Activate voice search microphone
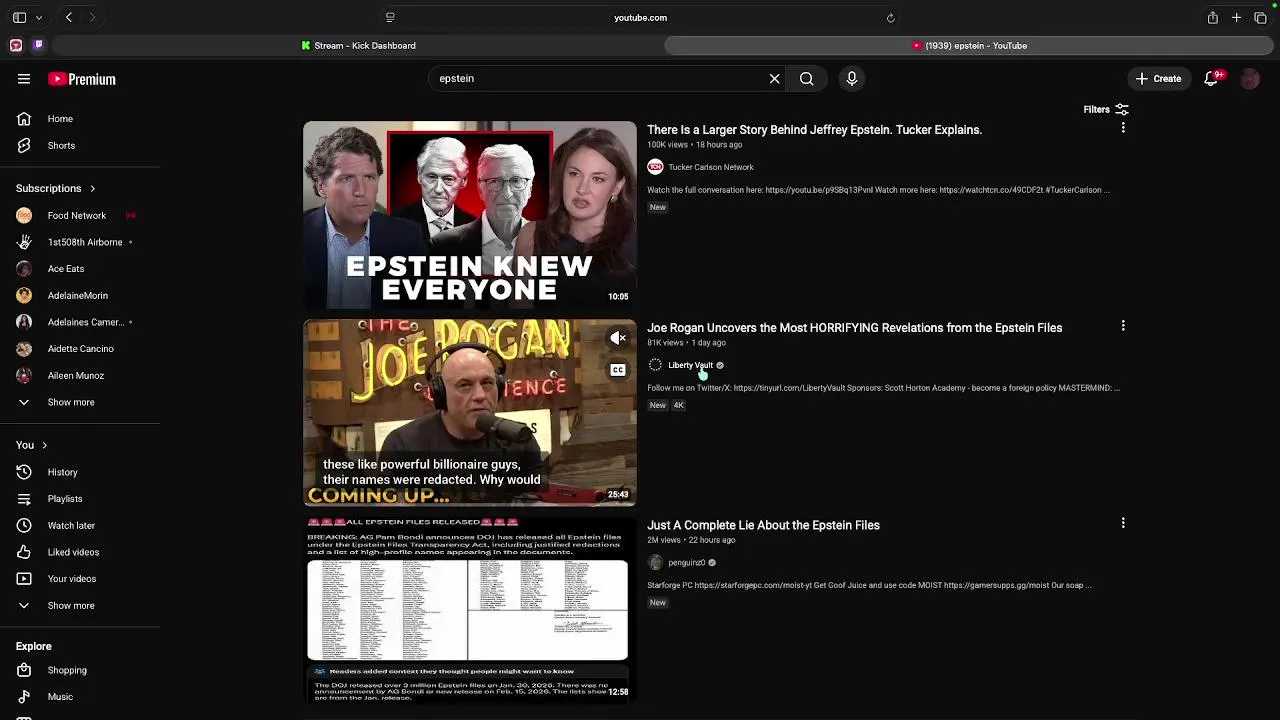The height and width of the screenshot is (720, 1280). [852, 79]
